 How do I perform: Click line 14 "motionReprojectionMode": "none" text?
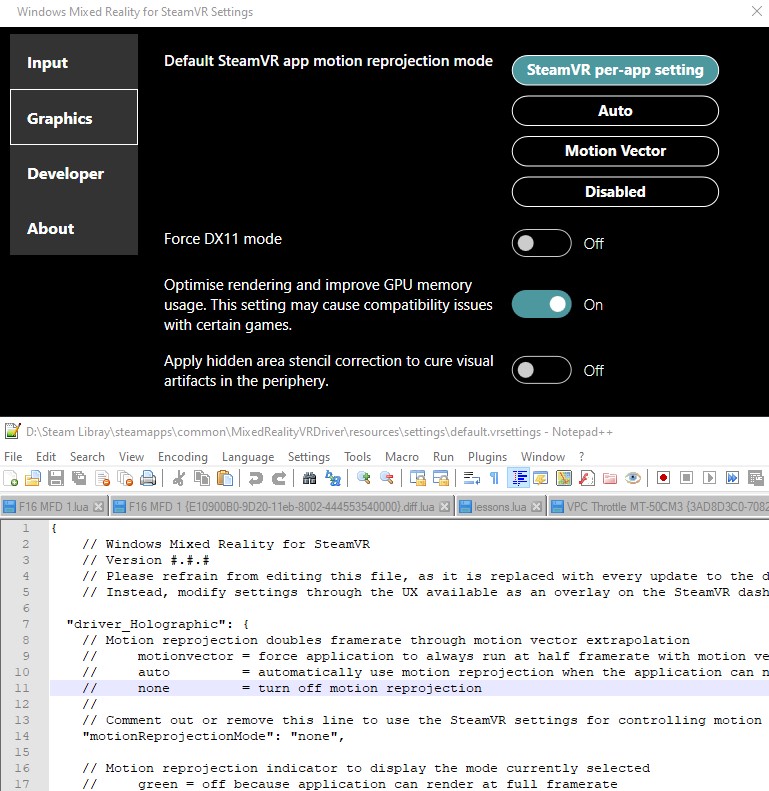point(213,736)
